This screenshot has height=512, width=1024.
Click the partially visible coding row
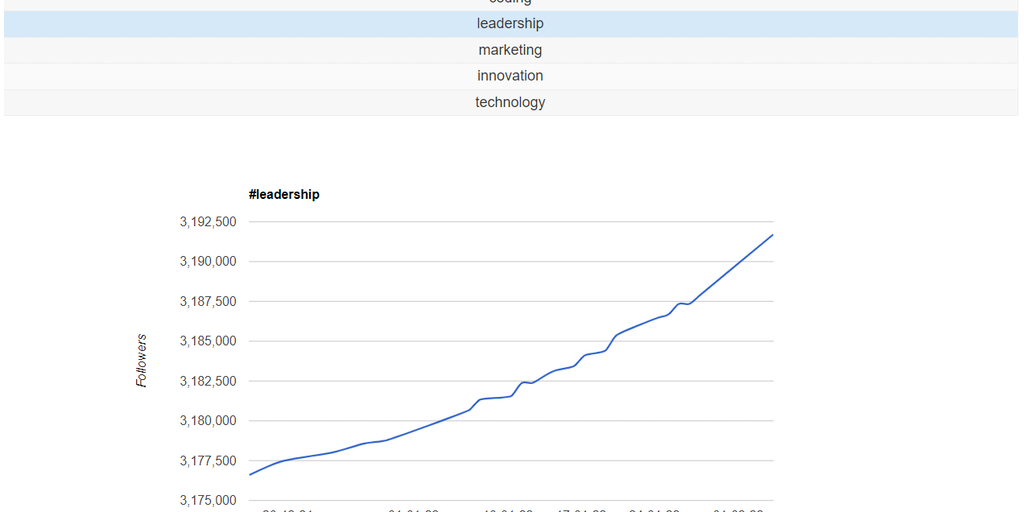[510, 4]
